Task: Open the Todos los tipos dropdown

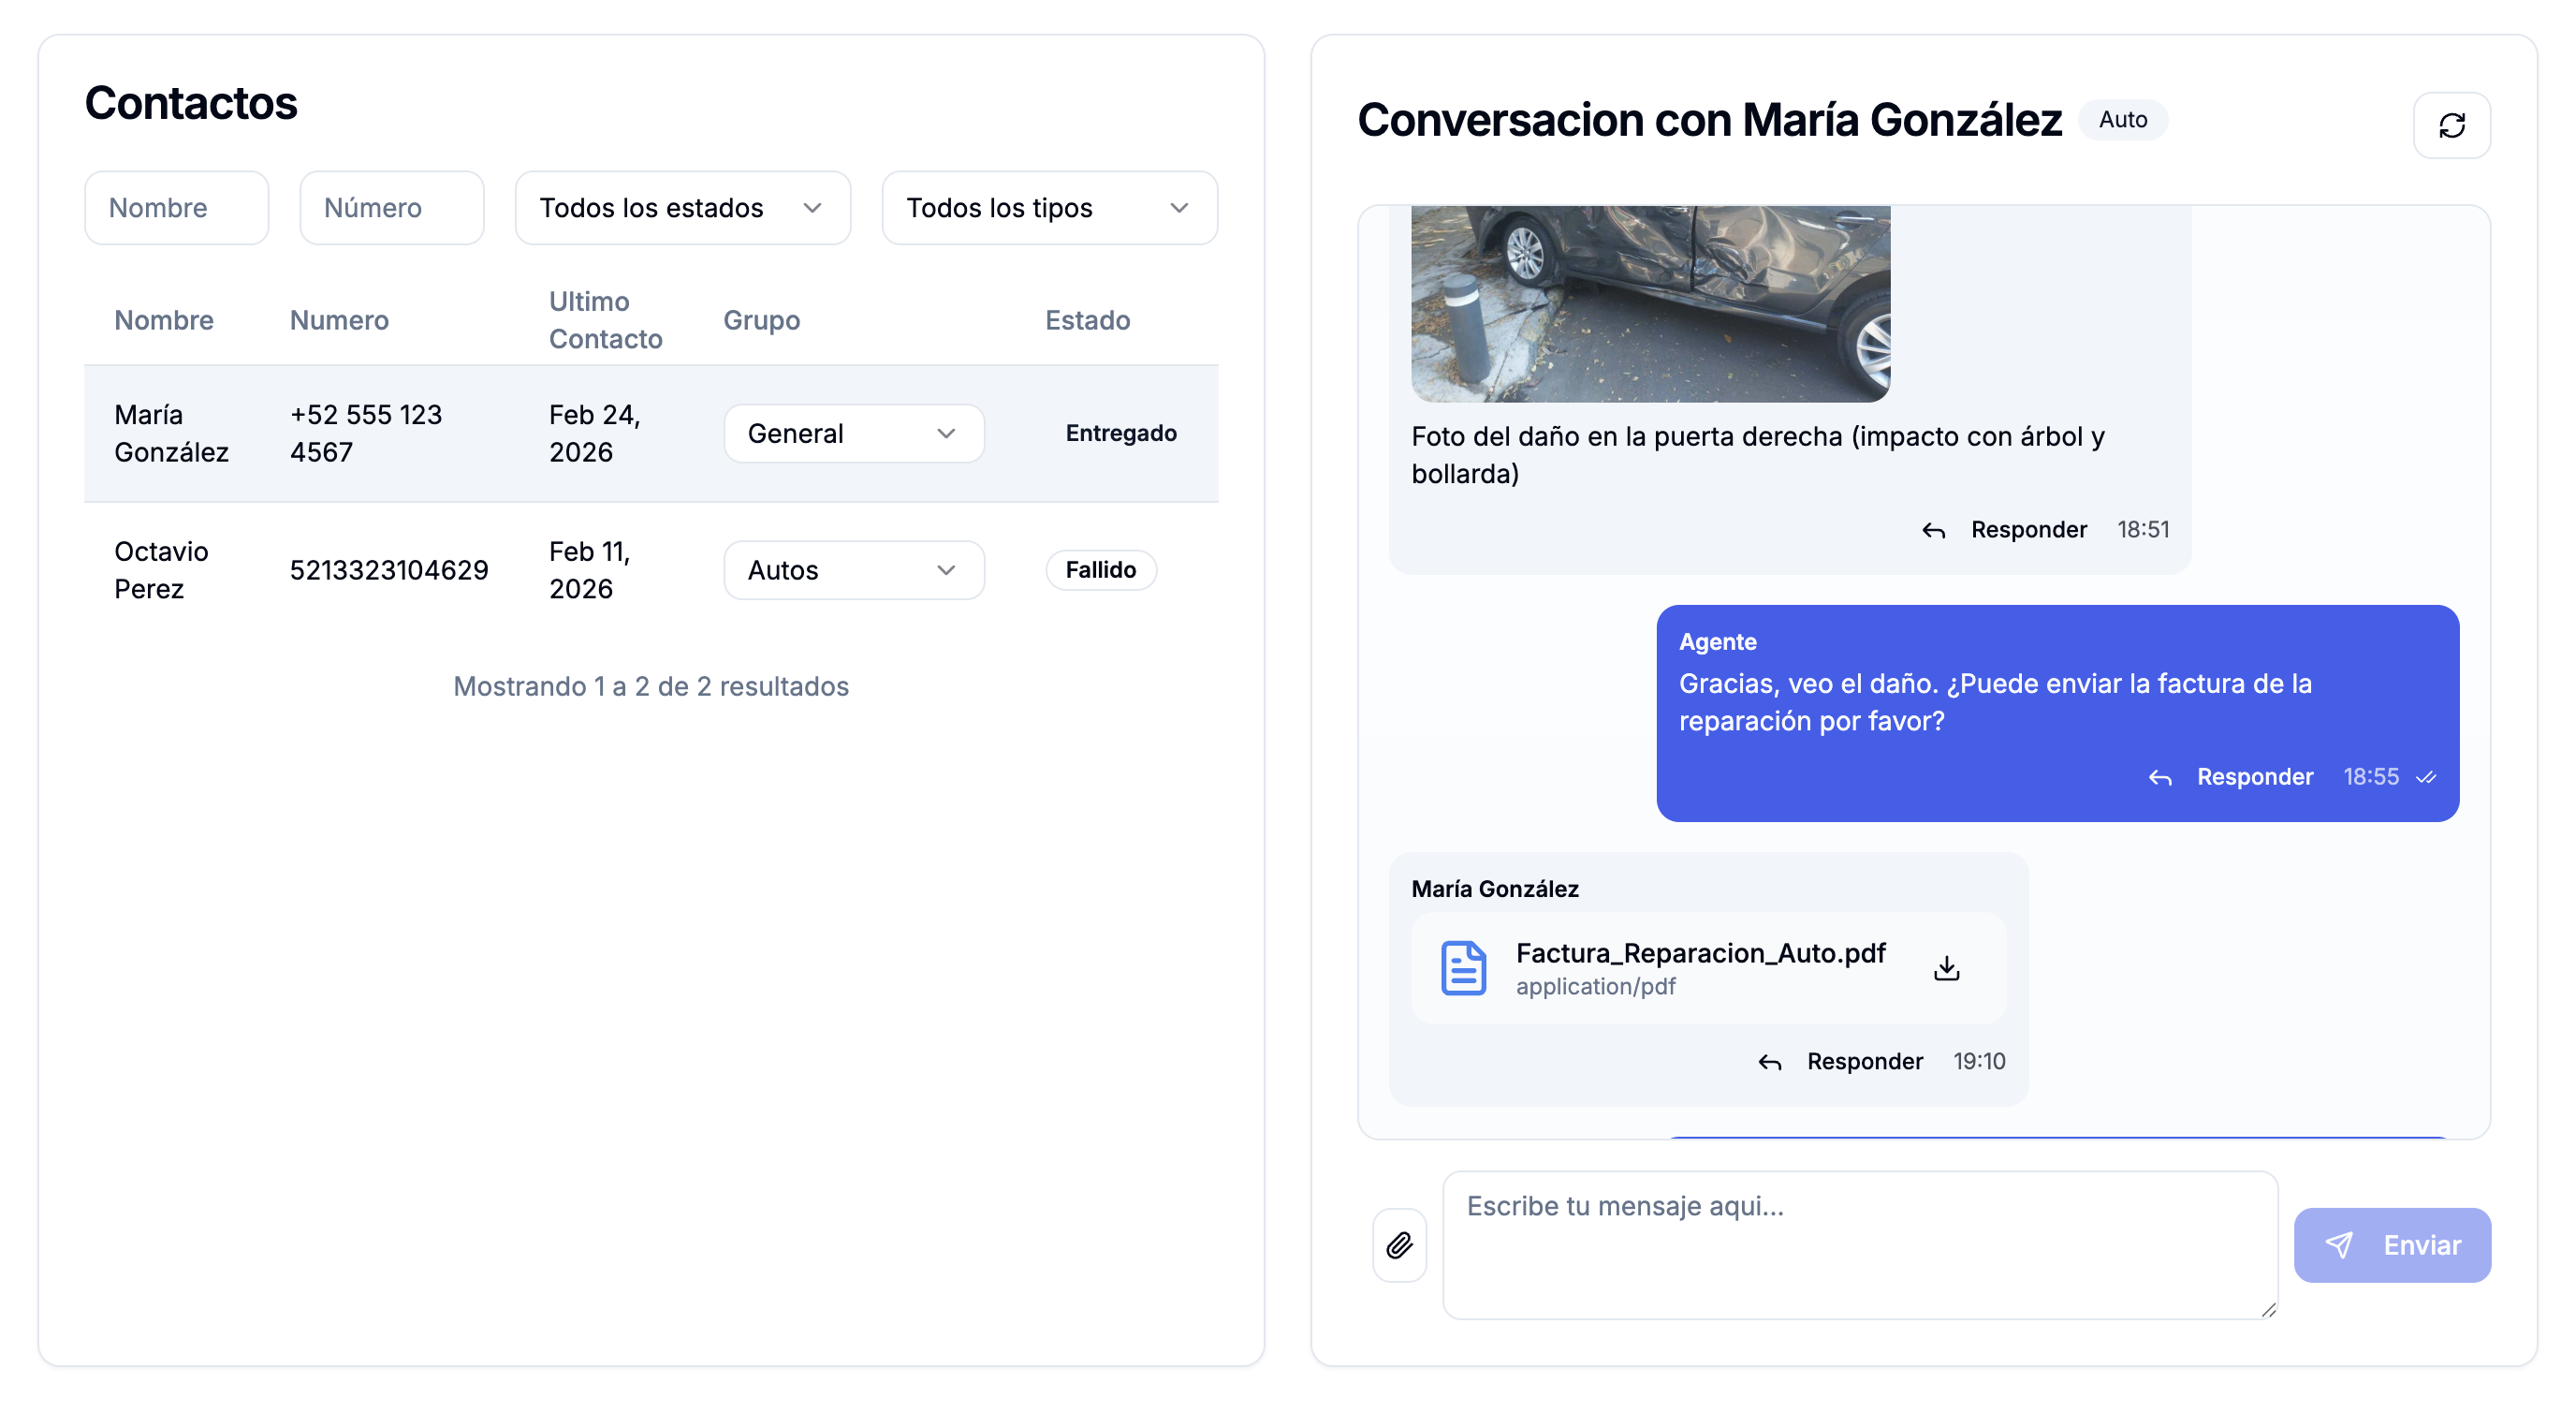Action: 1049,207
